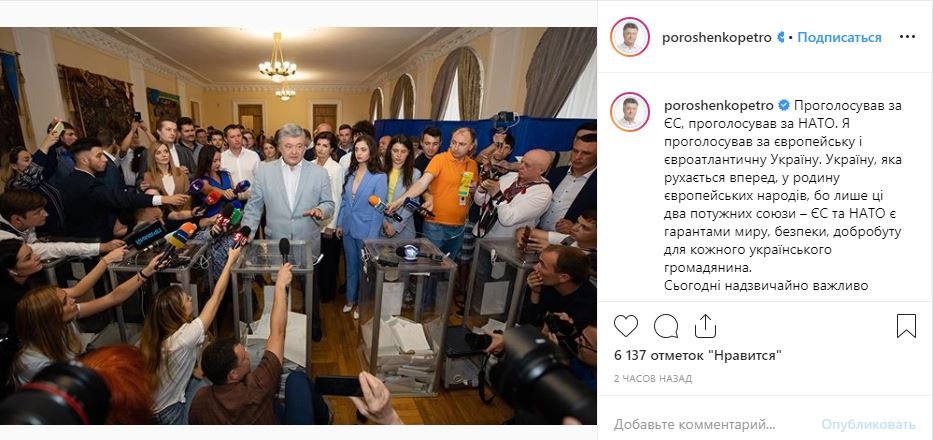The width and height of the screenshot is (933, 440).
Task: Like the post with the heart icon
Action: pyautogui.click(x=625, y=326)
